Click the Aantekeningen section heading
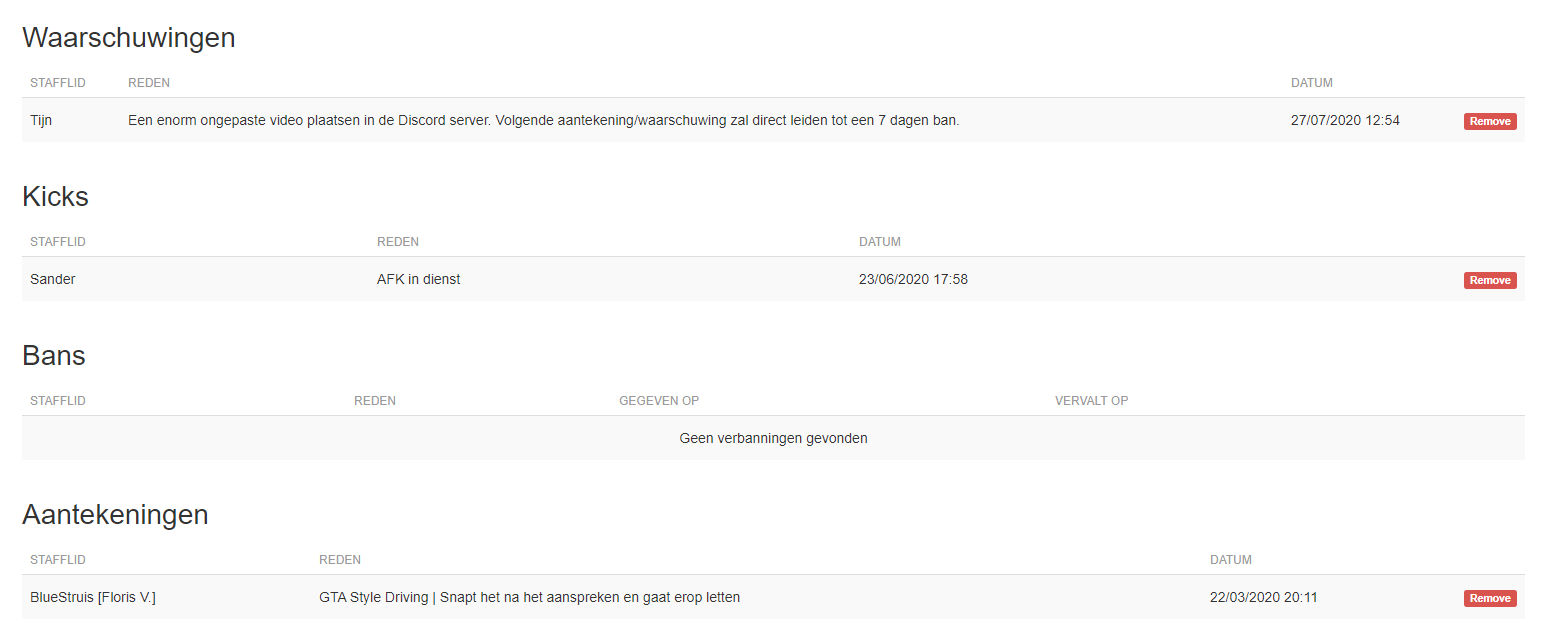The height and width of the screenshot is (633, 1554). [x=115, y=515]
